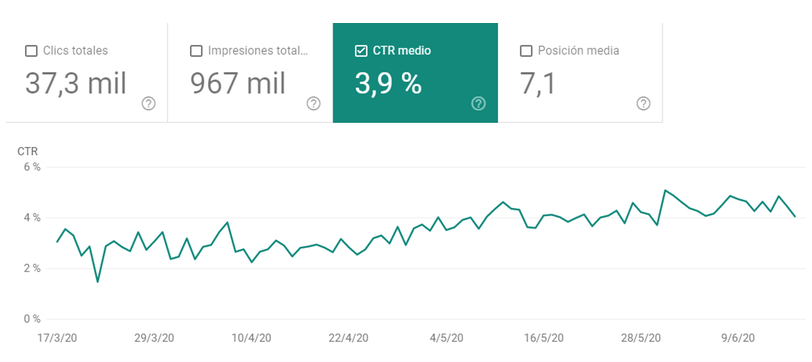This screenshot has height=362, width=812.
Task: Open help icon on CTR medio card
Action: [478, 104]
